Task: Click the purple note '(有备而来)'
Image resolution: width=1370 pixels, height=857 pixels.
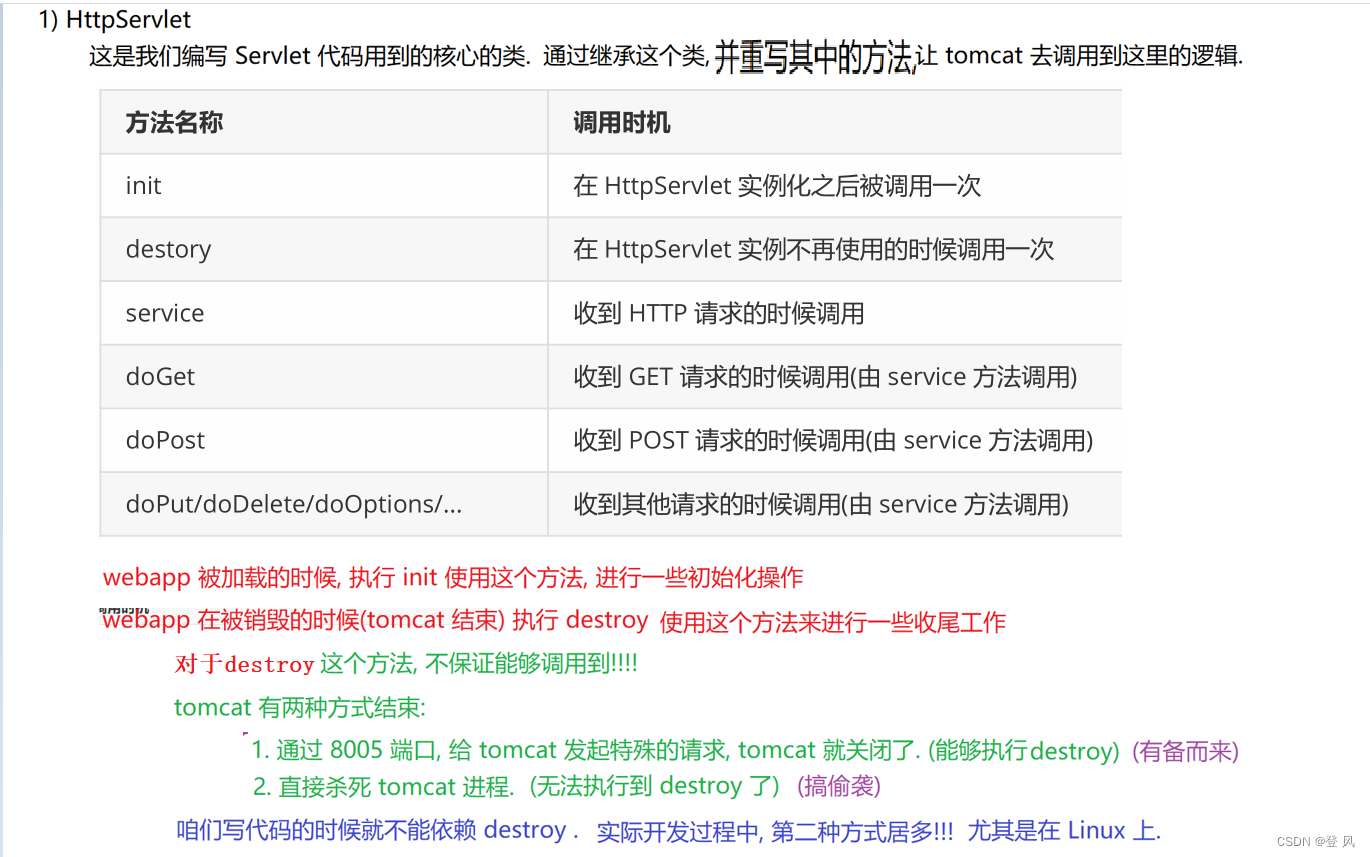Action: [x=1185, y=751]
